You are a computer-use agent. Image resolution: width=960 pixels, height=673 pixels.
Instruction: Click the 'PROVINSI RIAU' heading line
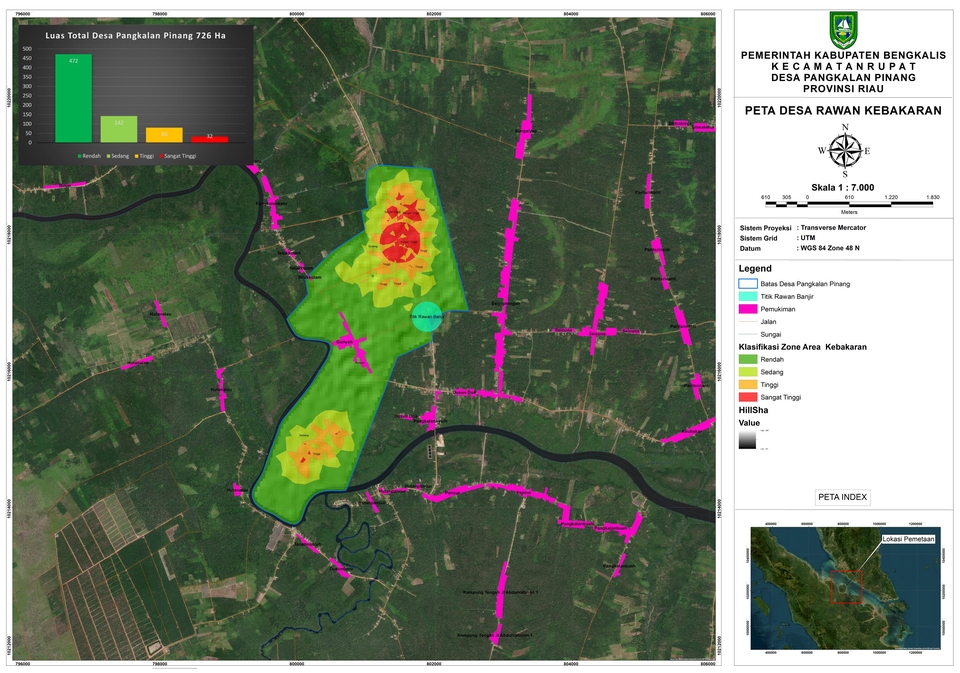(x=843, y=89)
